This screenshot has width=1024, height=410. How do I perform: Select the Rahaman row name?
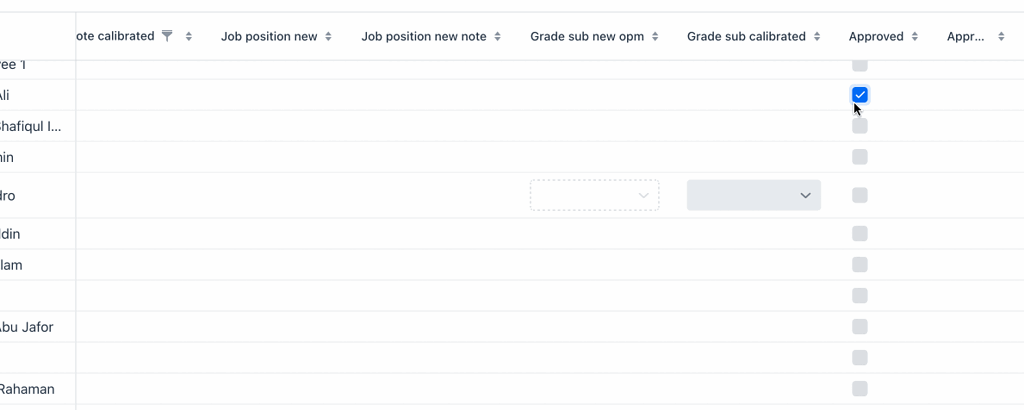(26, 389)
